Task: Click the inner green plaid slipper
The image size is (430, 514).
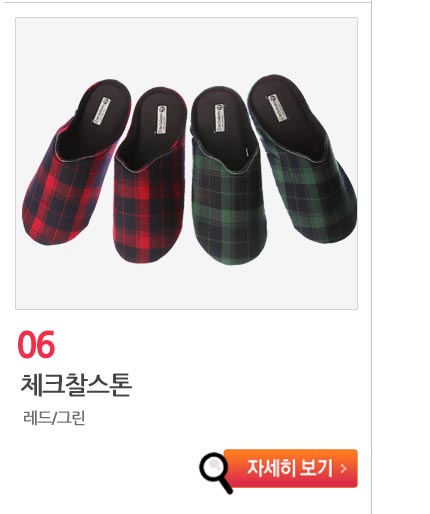Action: (228, 175)
